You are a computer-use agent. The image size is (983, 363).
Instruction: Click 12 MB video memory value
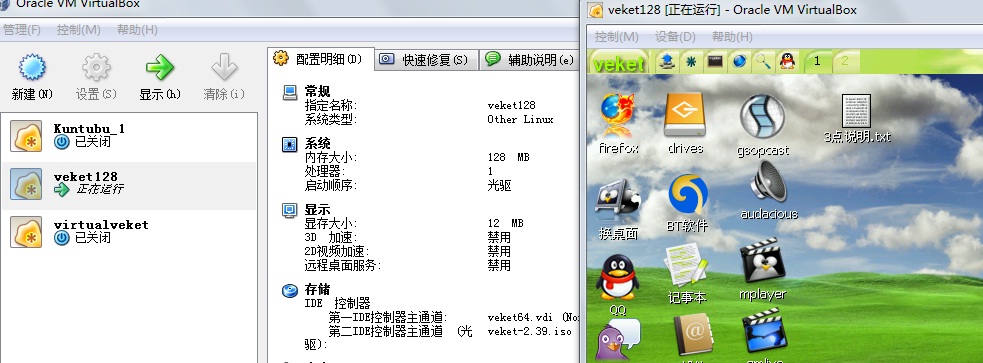coord(505,223)
